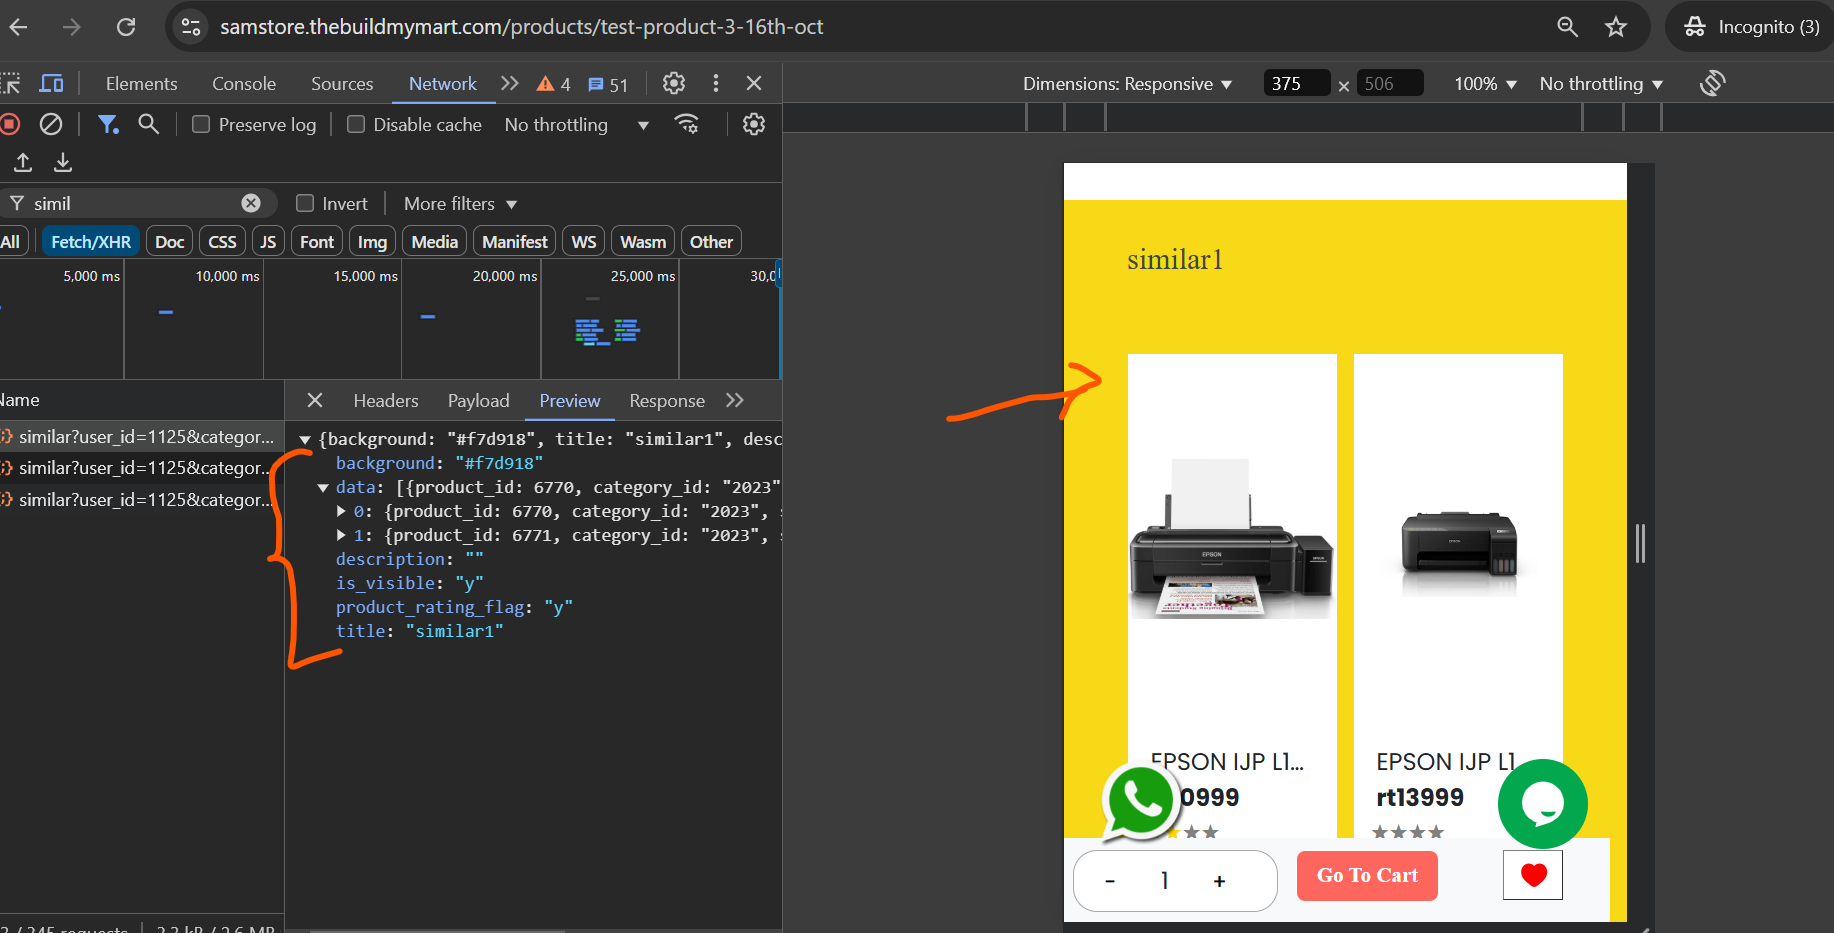Filter requests by Media type
Screen dimensions: 1834x933
[435, 242]
